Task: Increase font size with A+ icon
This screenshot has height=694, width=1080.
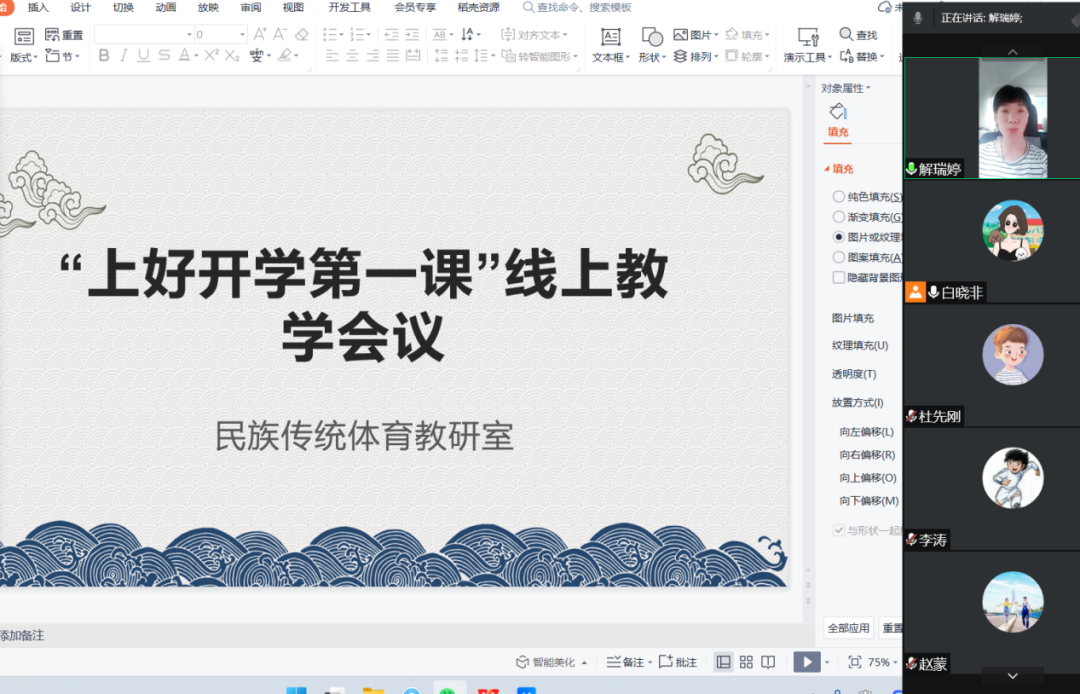Action: (x=260, y=34)
